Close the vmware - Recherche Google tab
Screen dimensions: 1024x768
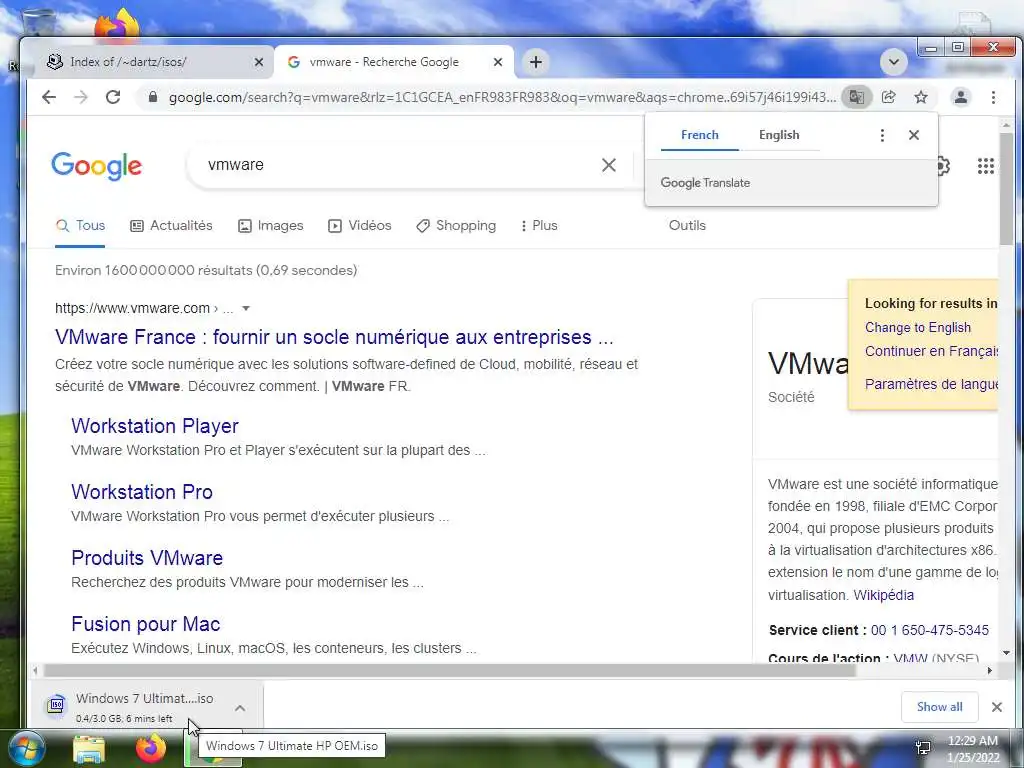click(498, 62)
